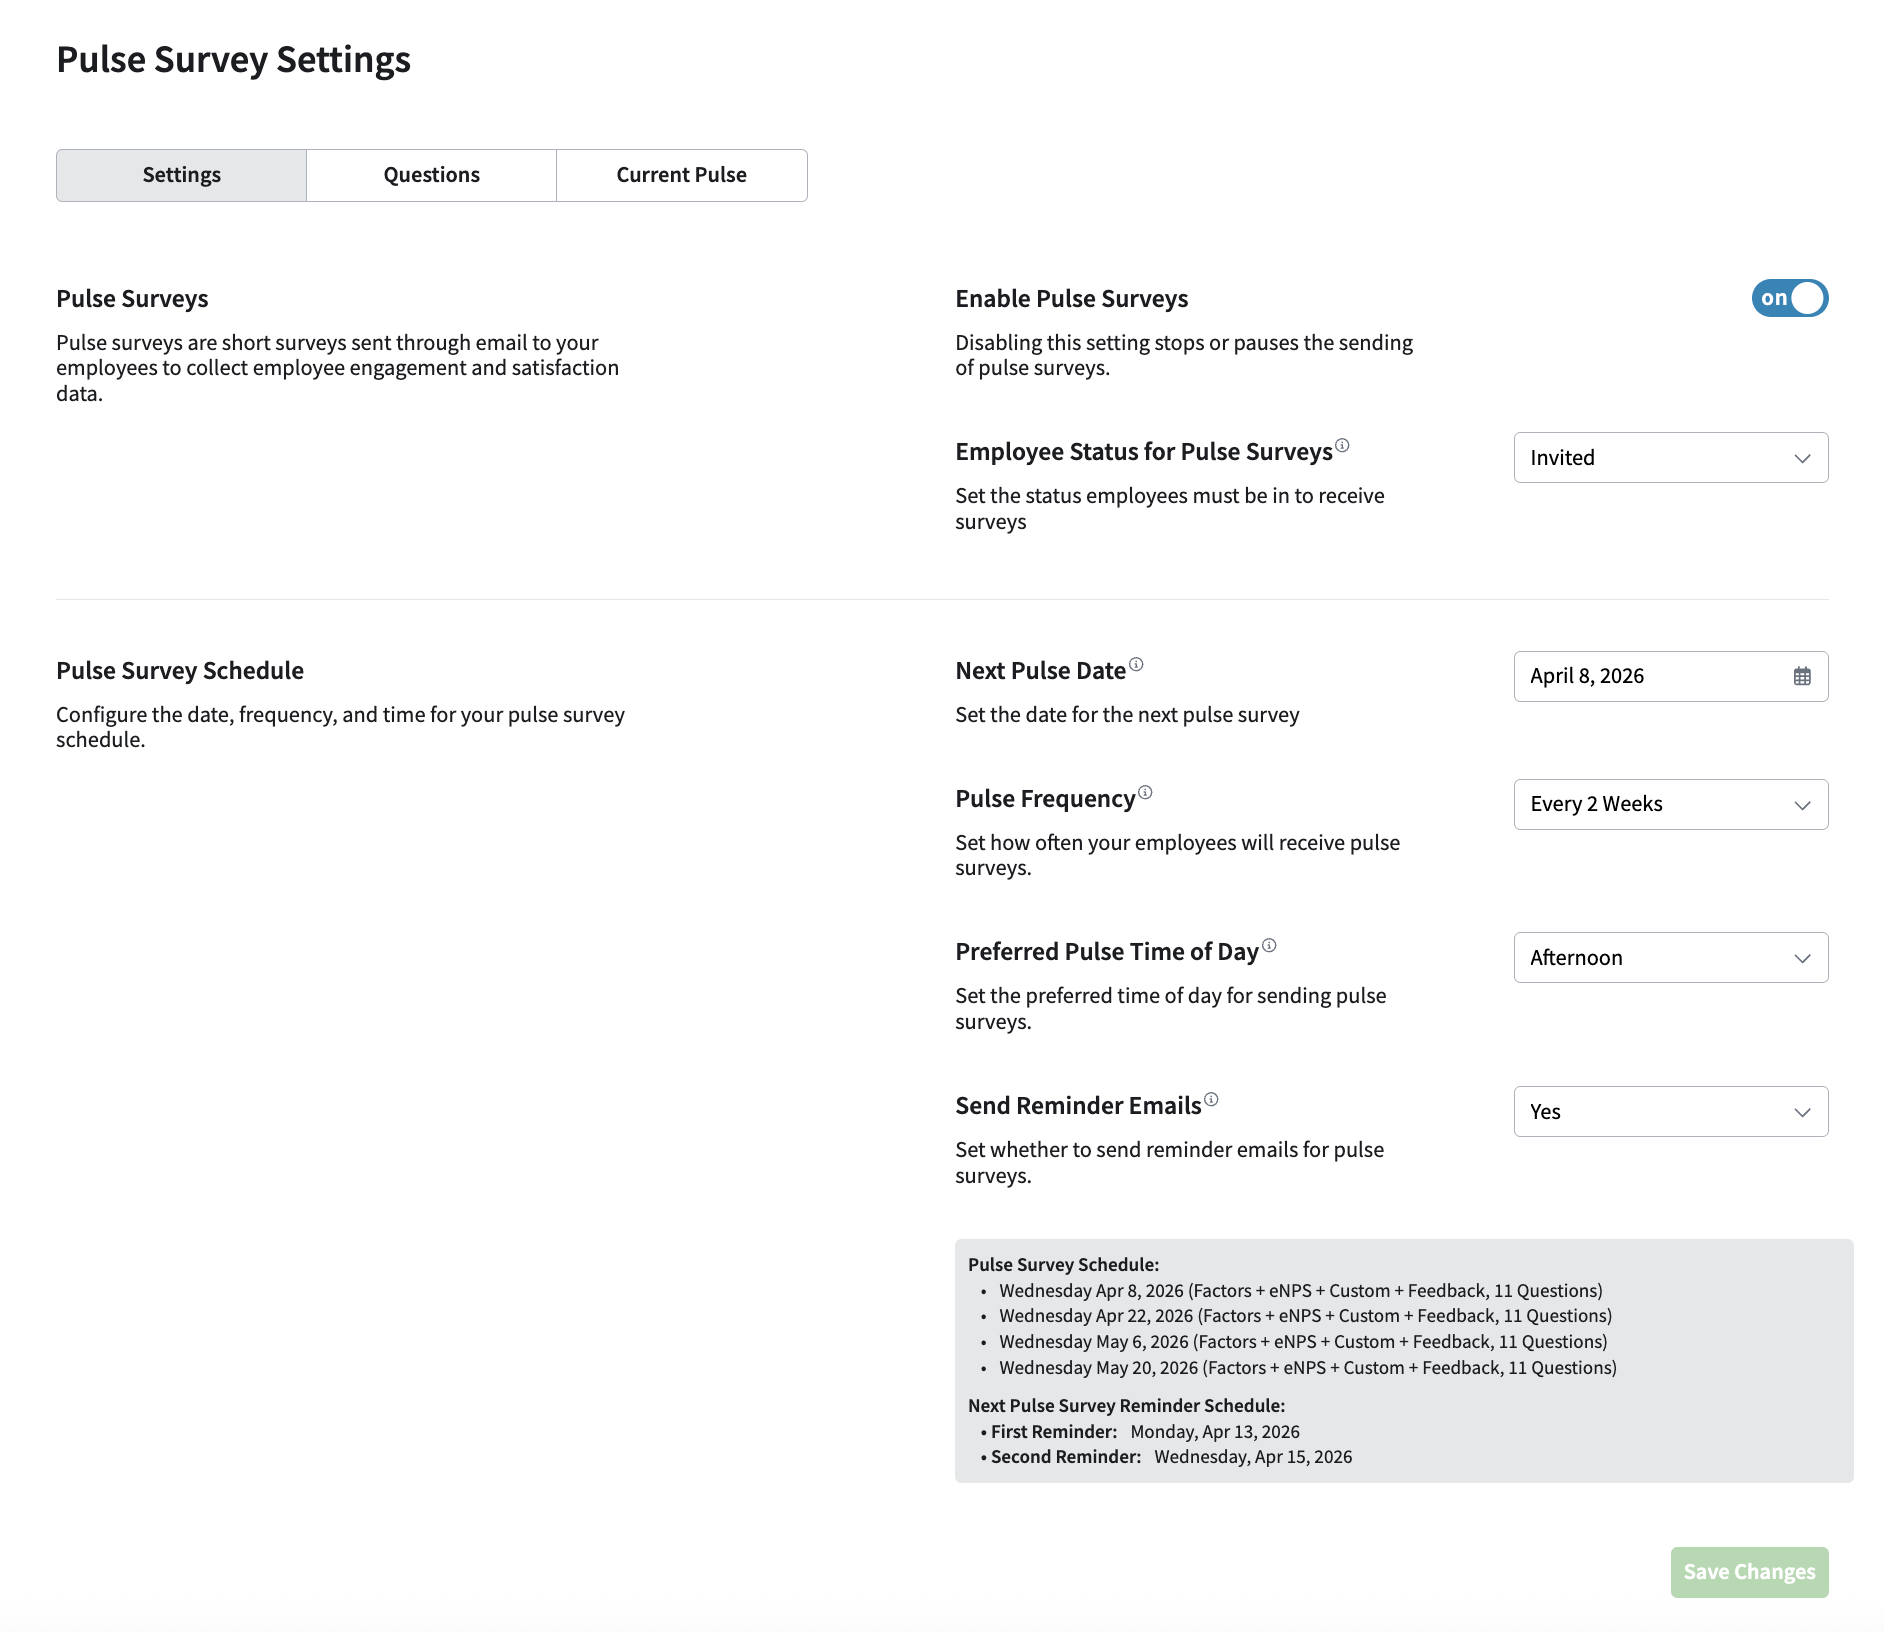
Task: Toggle Enable Pulse Surveys switch off
Action: (1789, 298)
